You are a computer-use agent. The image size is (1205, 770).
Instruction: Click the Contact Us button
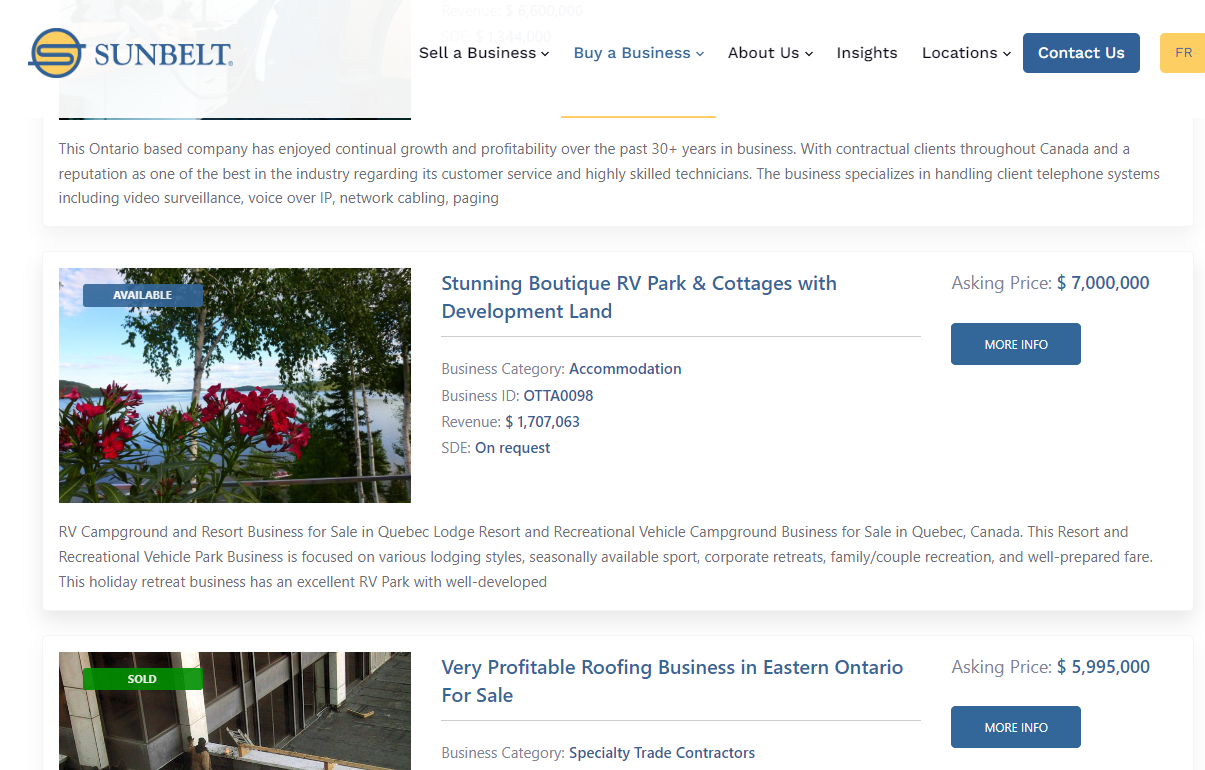coord(1081,53)
